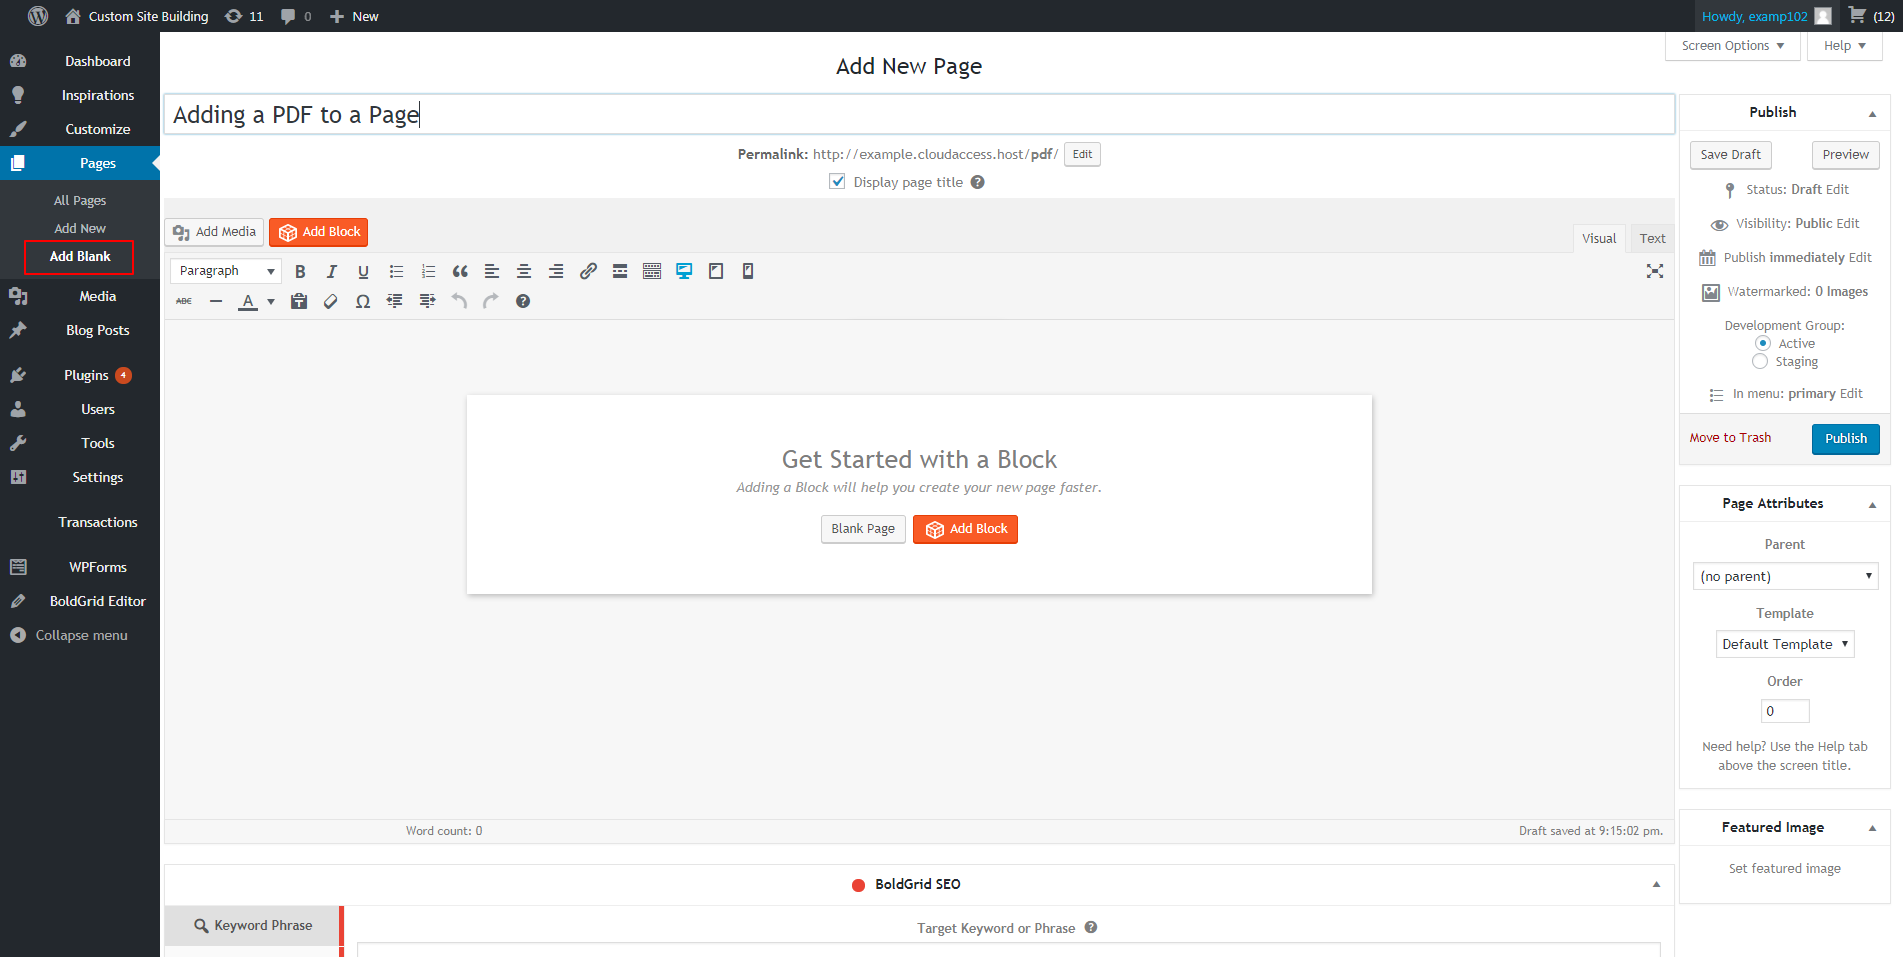Decrease indent
The image size is (1903, 957).
395,301
